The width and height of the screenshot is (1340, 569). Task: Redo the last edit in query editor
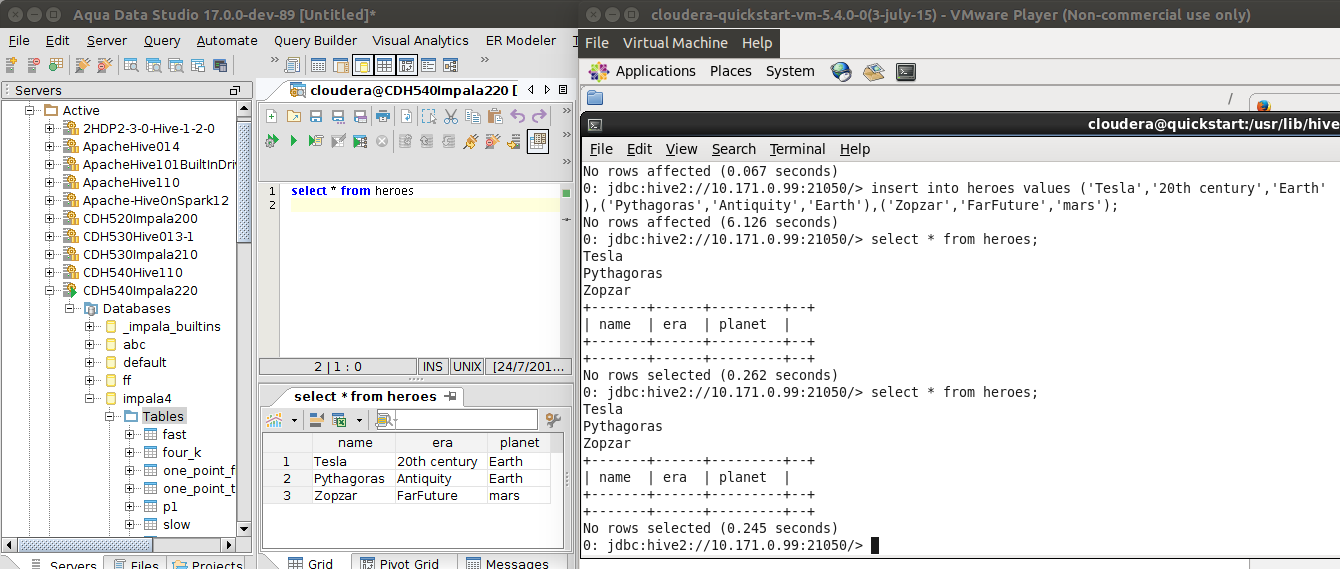pyautogui.click(x=539, y=116)
